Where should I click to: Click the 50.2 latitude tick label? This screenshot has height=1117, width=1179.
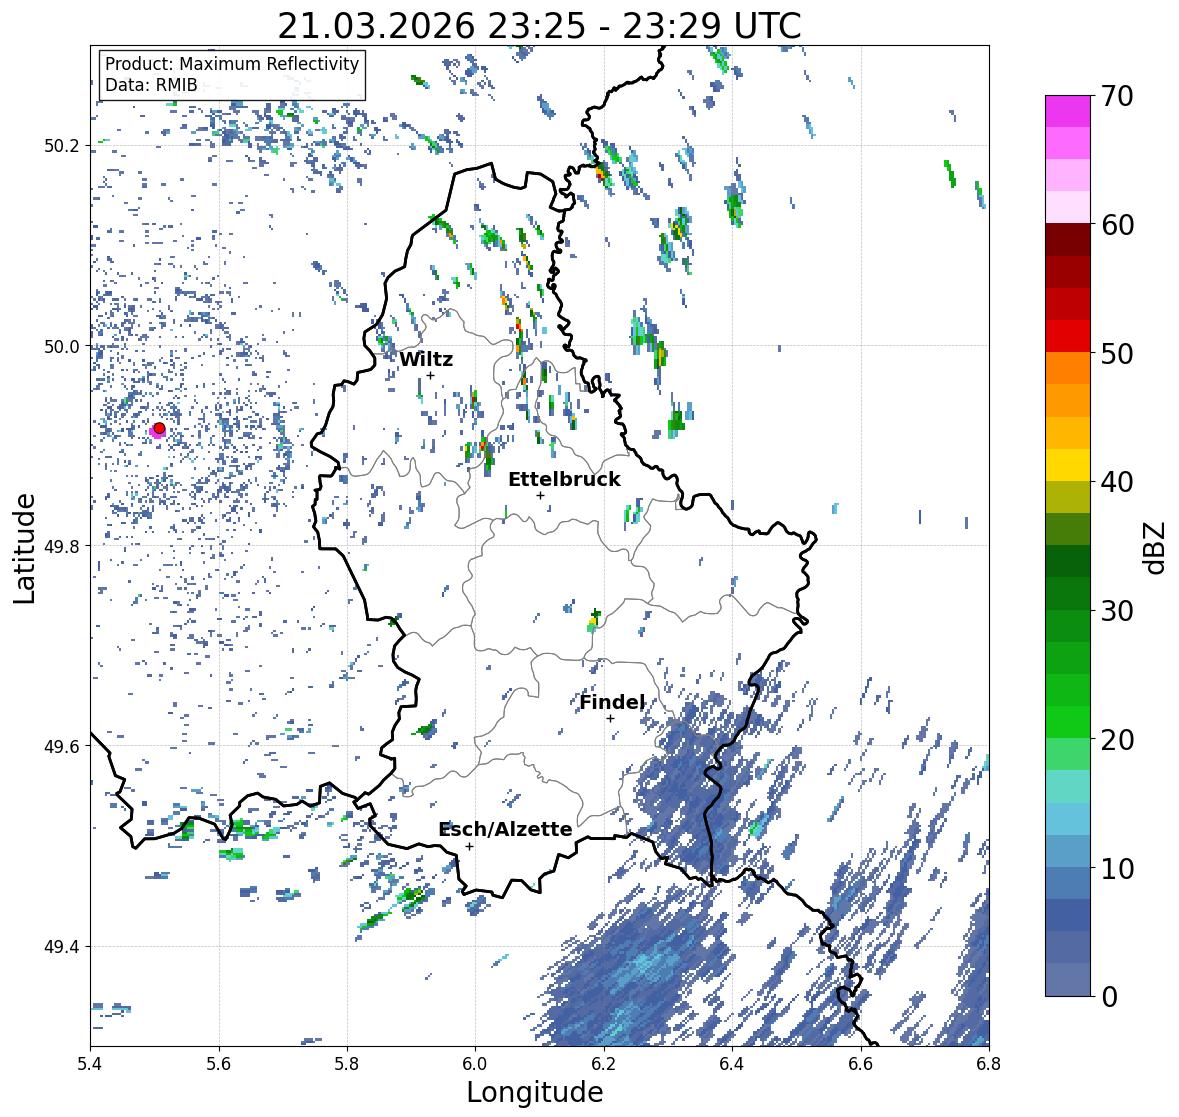(x=62, y=146)
